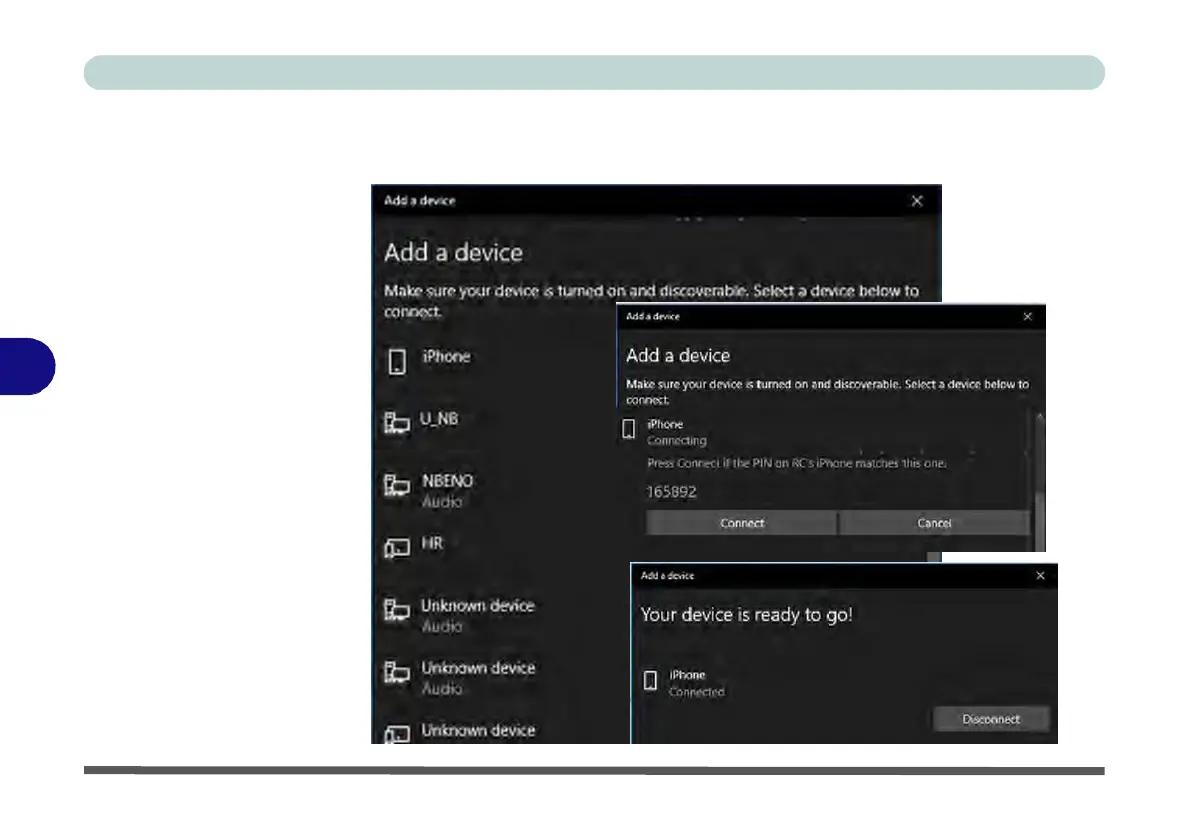Click the PIN code 165892
Viewport: 1190px width, 838px height.
click(x=672, y=492)
